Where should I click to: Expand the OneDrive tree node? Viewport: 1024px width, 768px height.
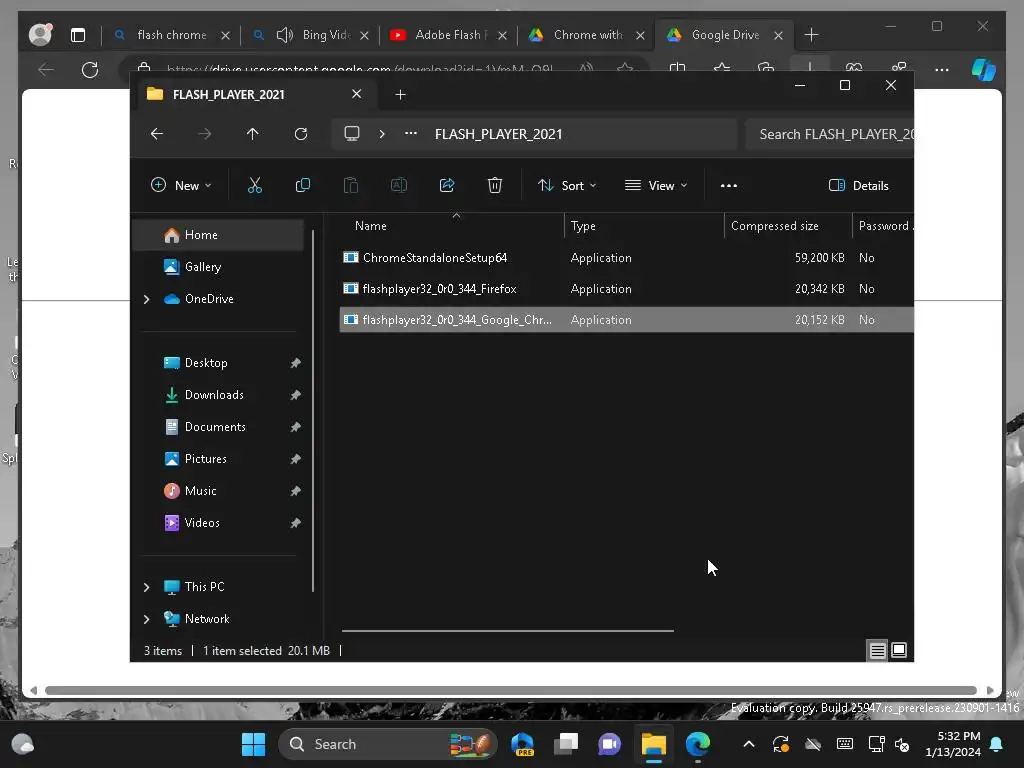tap(146, 299)
